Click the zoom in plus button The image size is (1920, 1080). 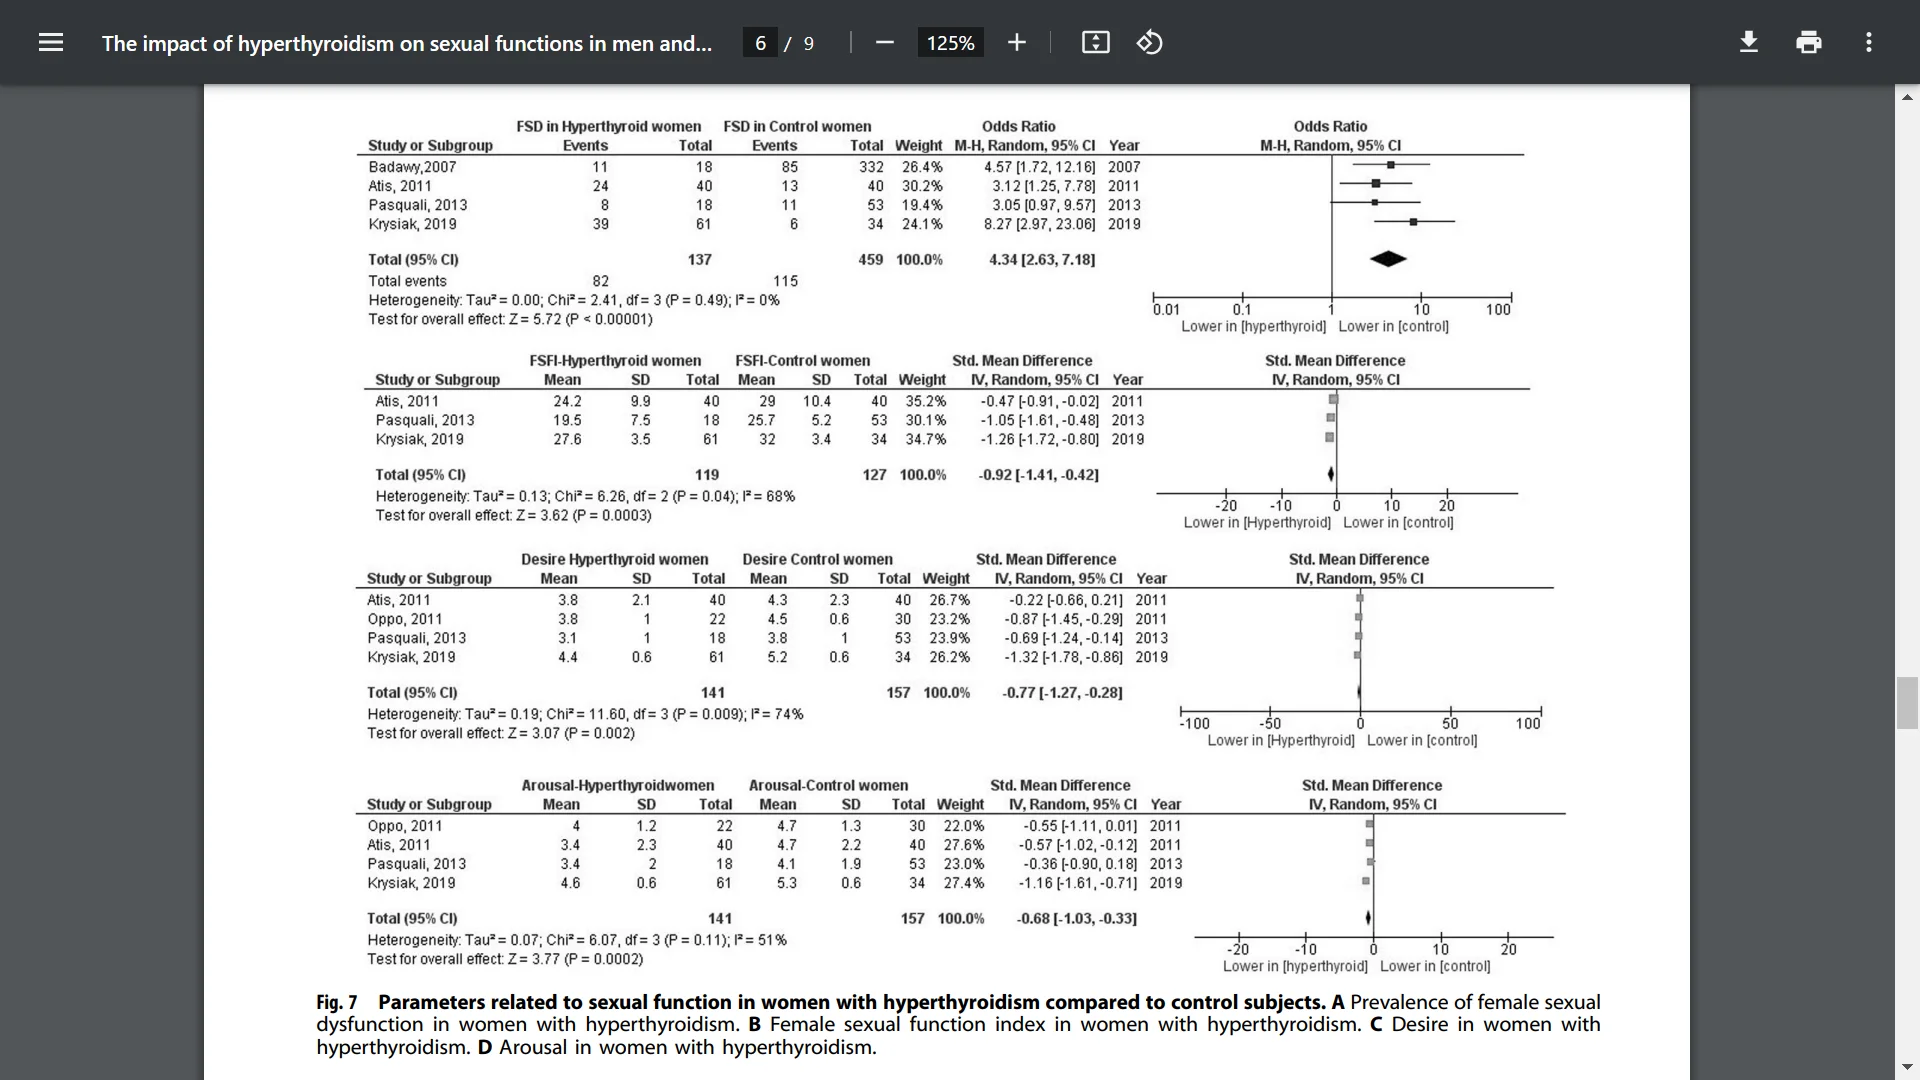coord(1017,42)
